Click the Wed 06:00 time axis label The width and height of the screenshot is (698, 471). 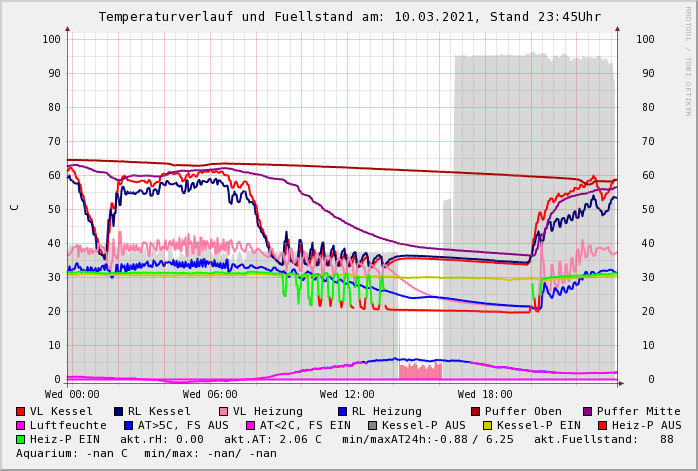[209, 395]
